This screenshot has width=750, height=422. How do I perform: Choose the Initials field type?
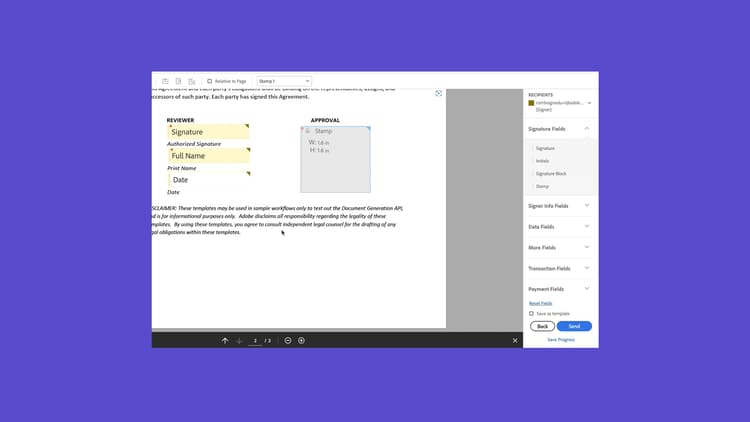point(542,161)
